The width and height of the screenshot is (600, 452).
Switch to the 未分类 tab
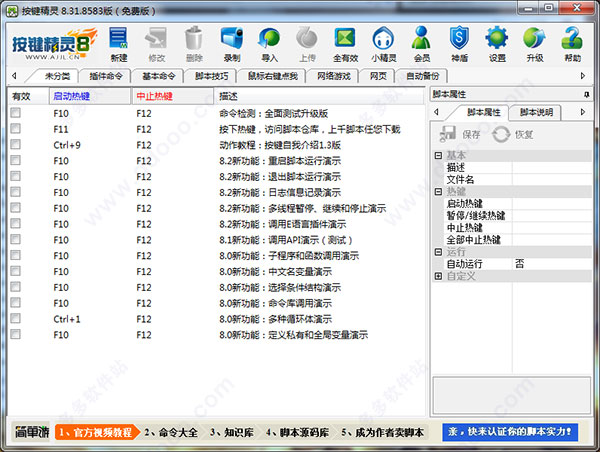click(x=57, y=76)
